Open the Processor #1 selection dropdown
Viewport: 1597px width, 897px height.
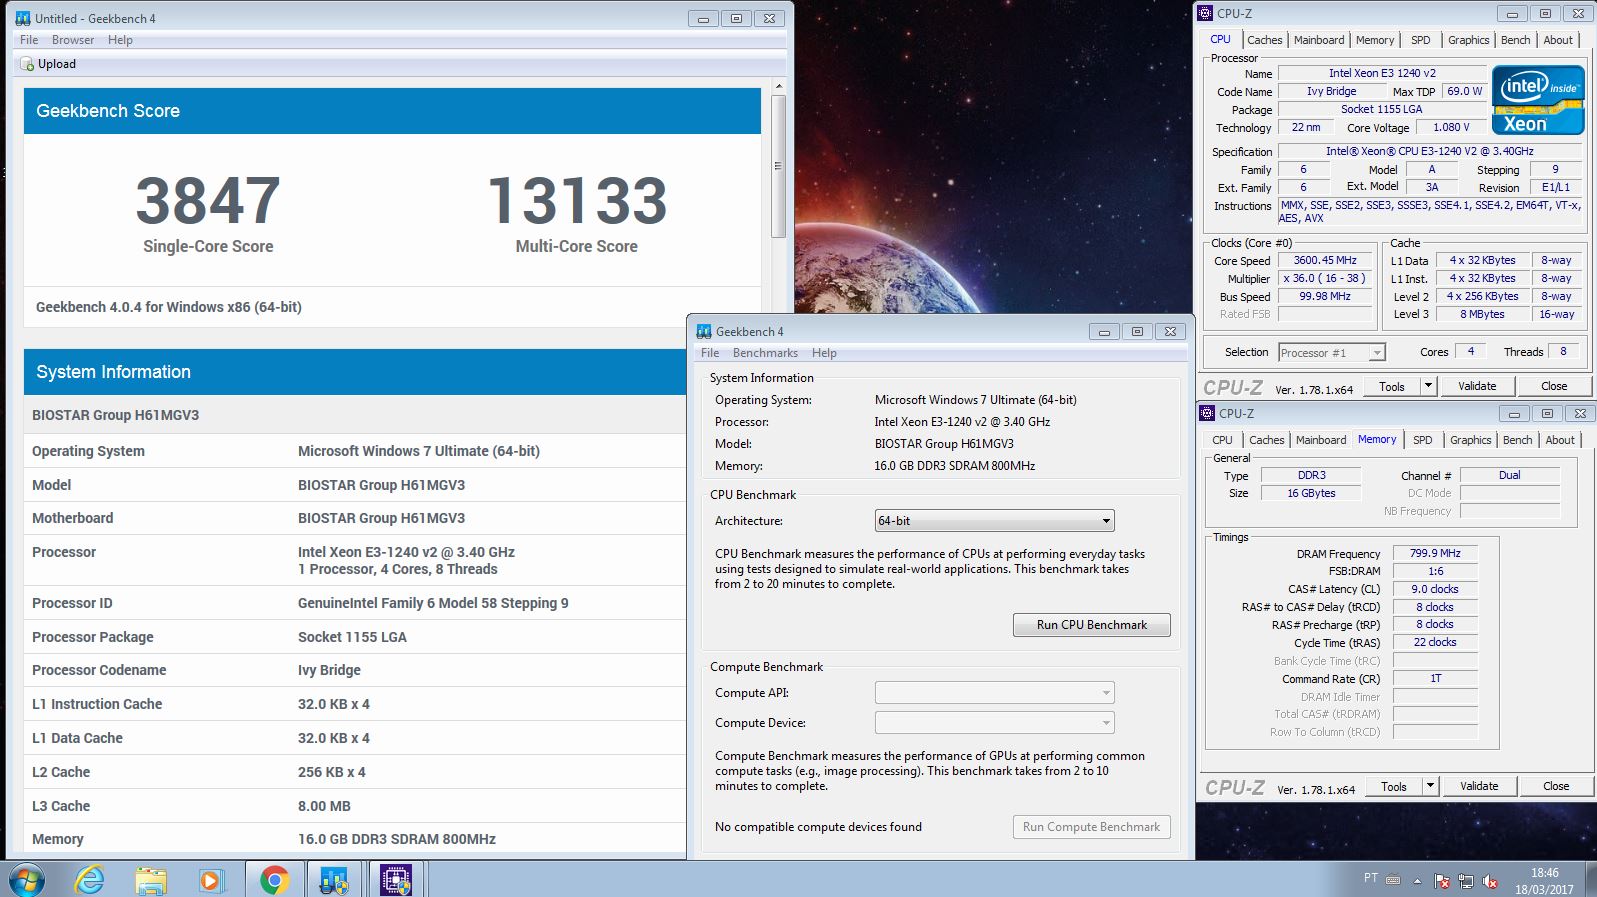click(x=1332, y=352)
